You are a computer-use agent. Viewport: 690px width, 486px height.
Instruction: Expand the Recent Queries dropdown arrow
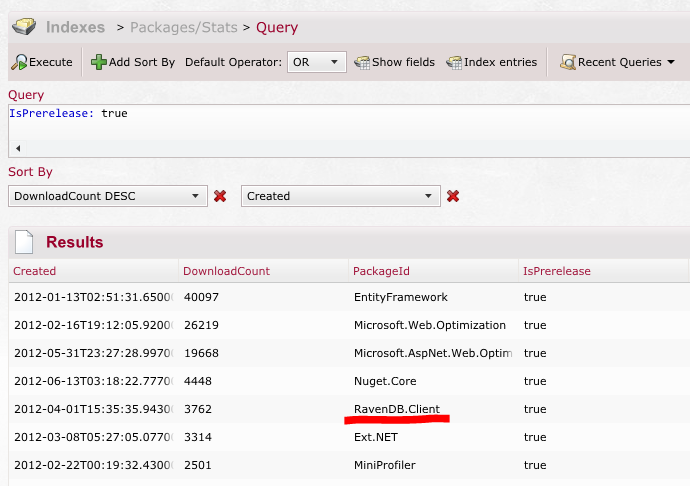pyautogui.click(x=671, y=62)
